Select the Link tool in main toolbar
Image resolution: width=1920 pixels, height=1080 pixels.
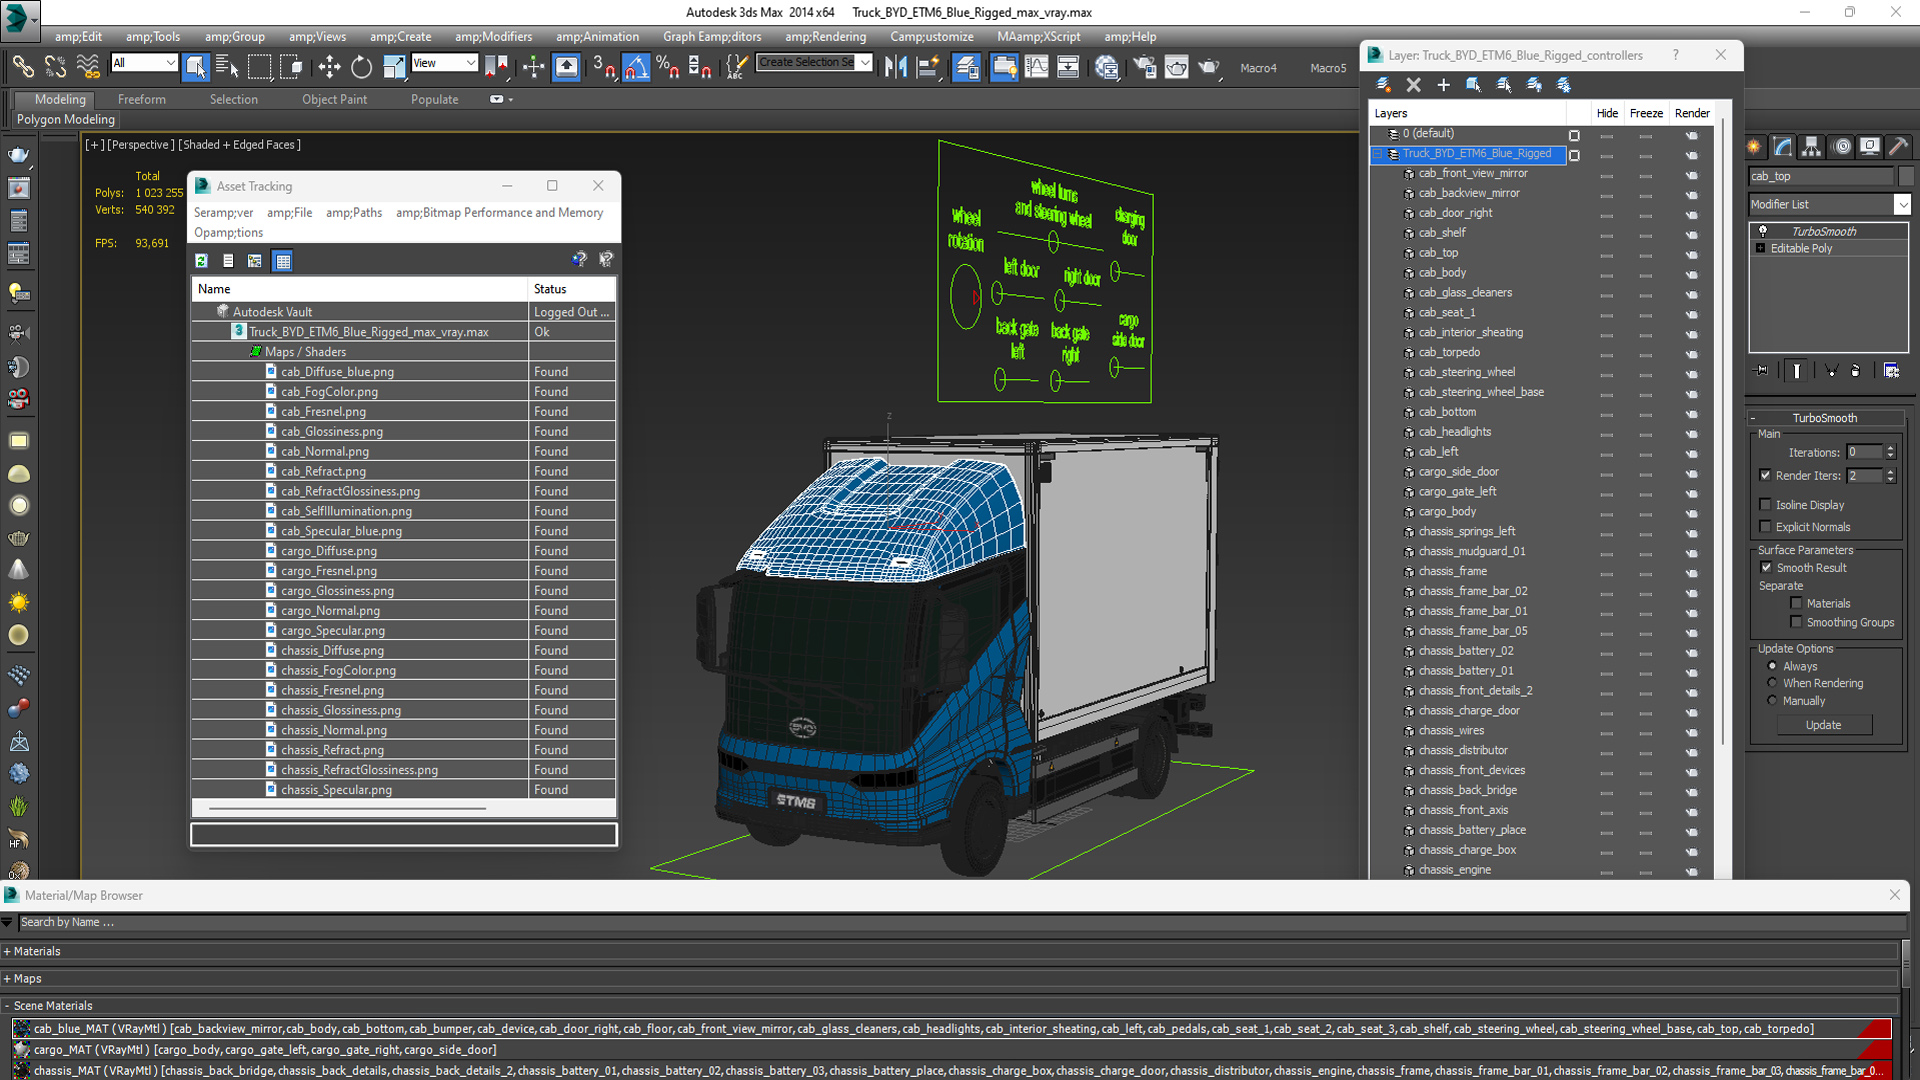tap(22, 66)
